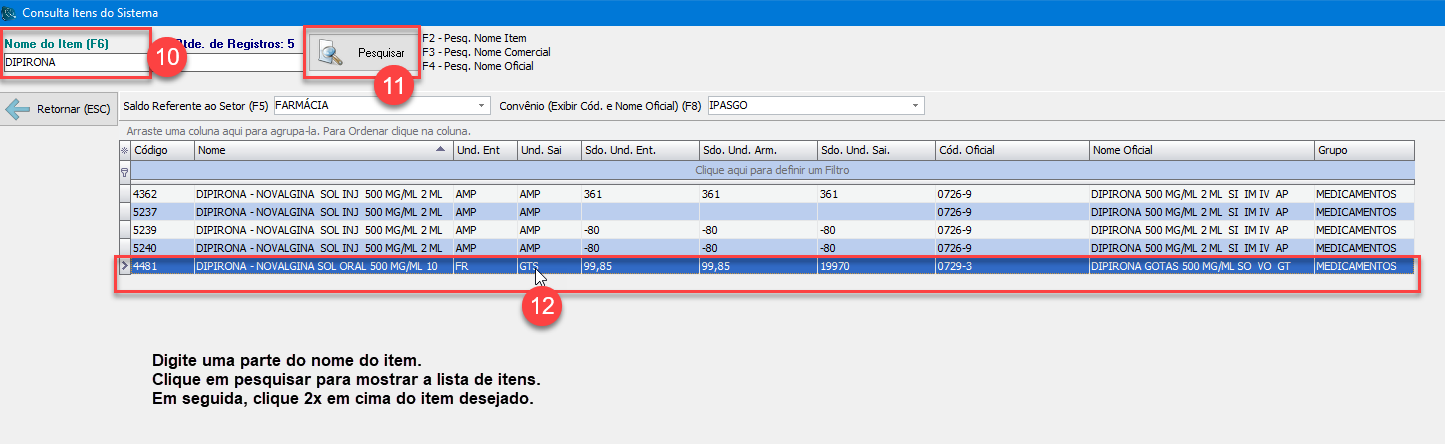Click the grid corner asterisk selector

[x=125, y=150]
